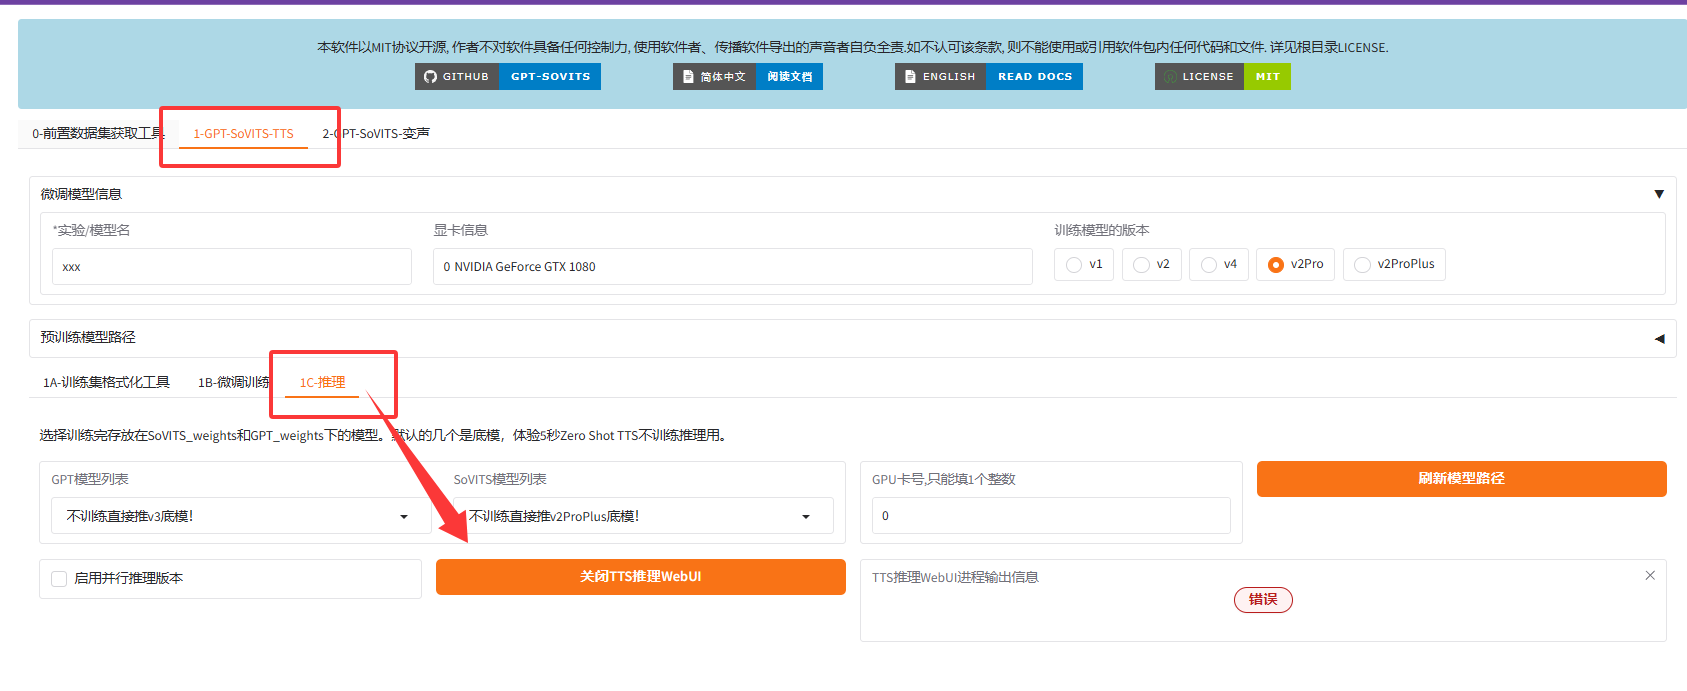The width and height of the screenshot is (1687, 691).
Task: Click the GPU卡号 input field
Action: 1051,516
